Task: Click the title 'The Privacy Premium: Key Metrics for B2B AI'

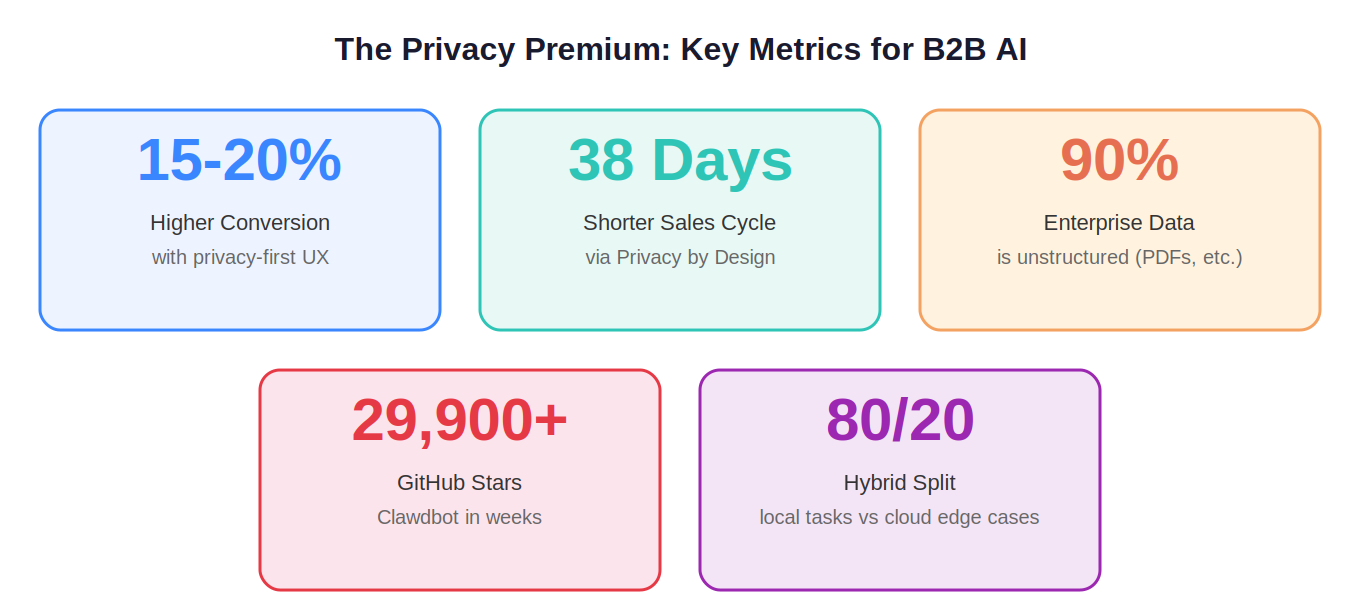Action: click(x=680, y=49)
